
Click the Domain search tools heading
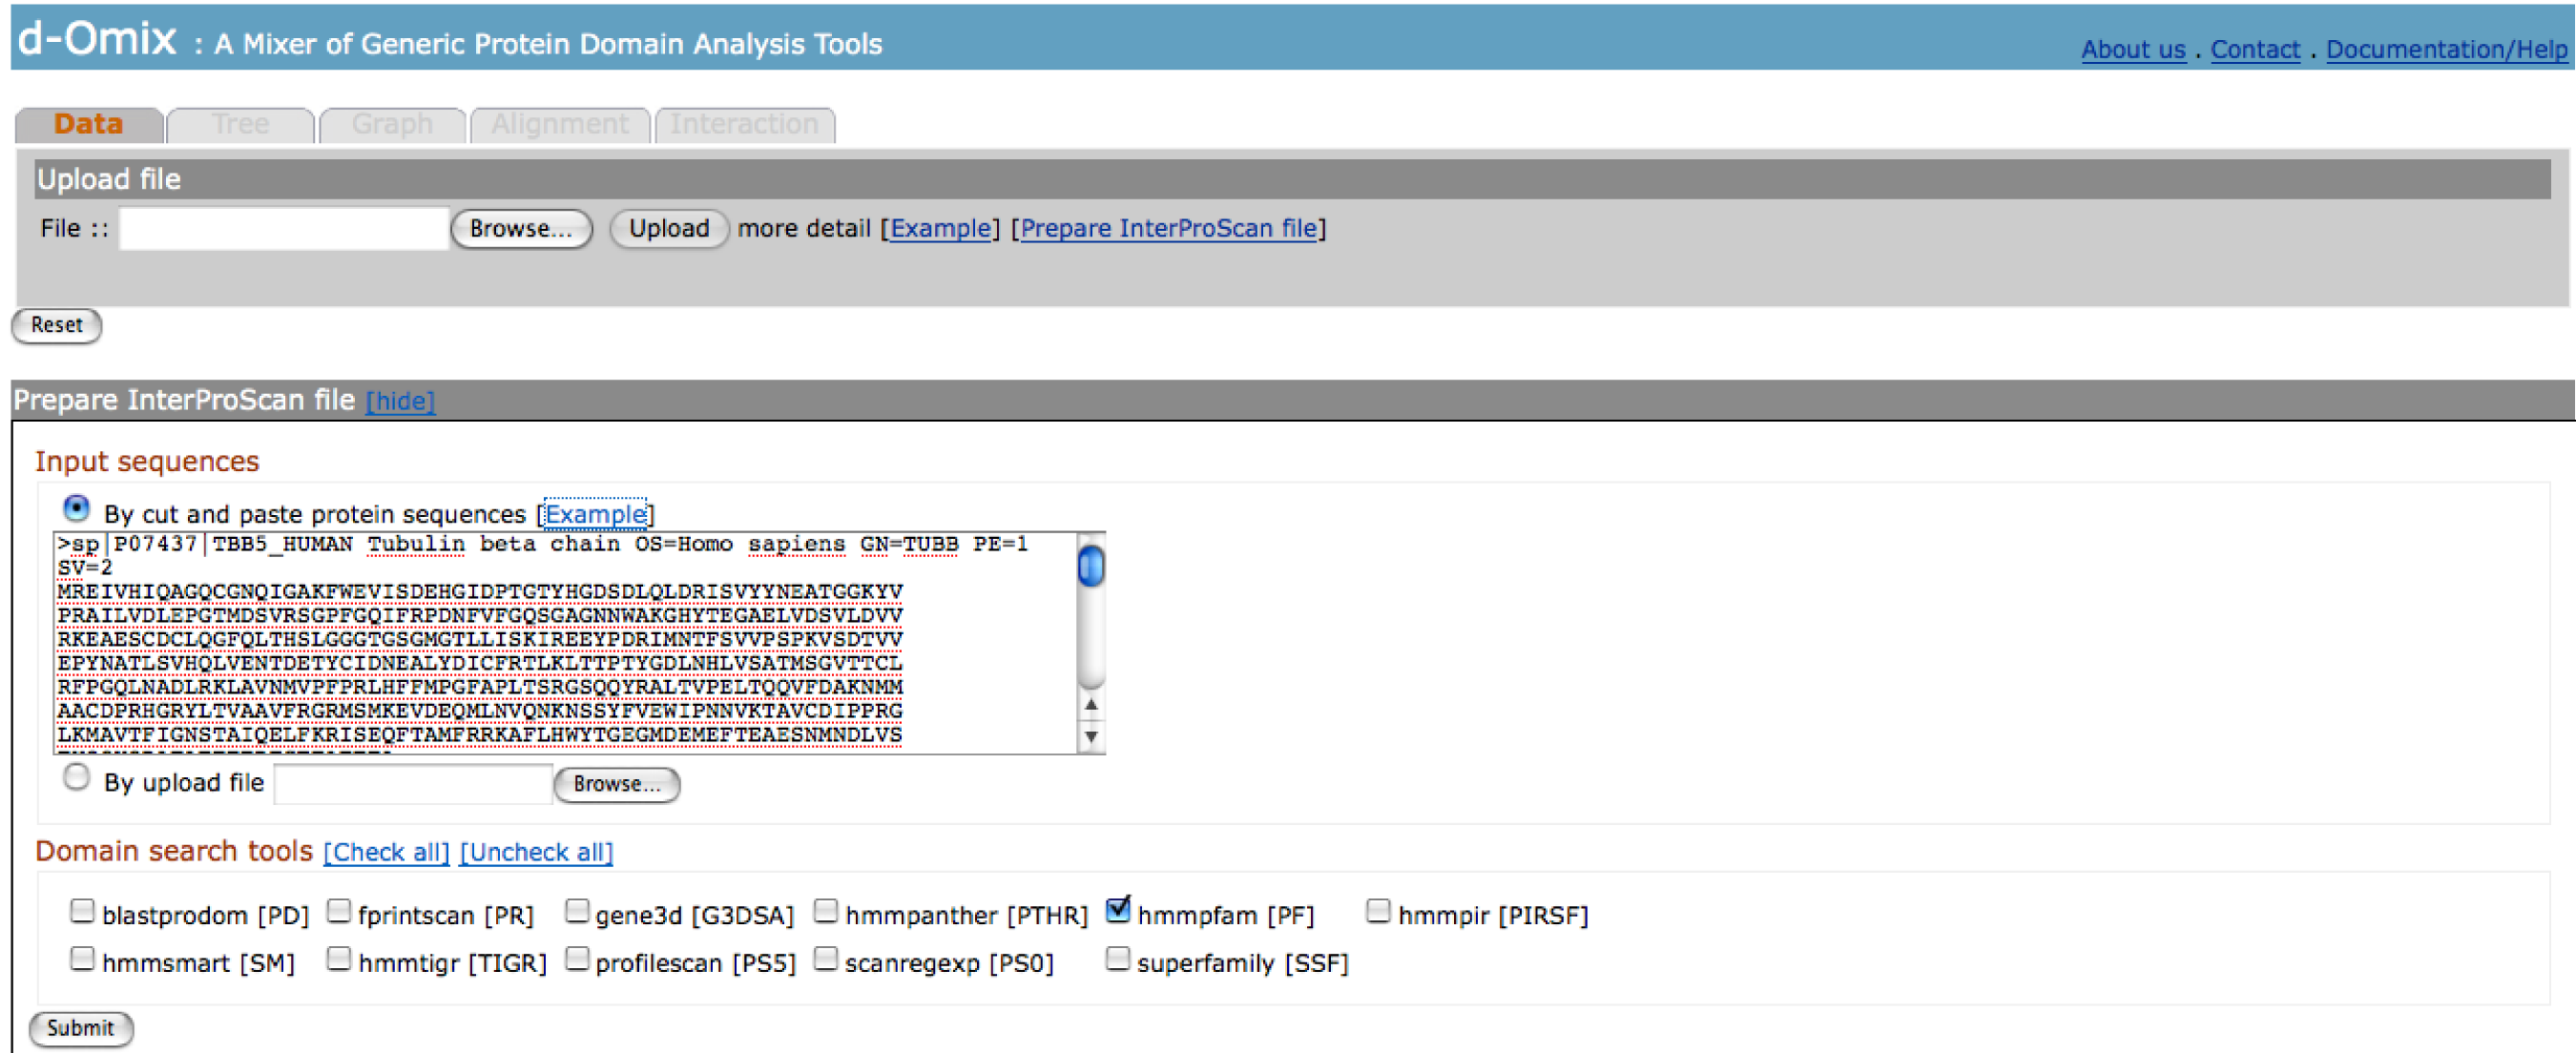coord(174,851)
